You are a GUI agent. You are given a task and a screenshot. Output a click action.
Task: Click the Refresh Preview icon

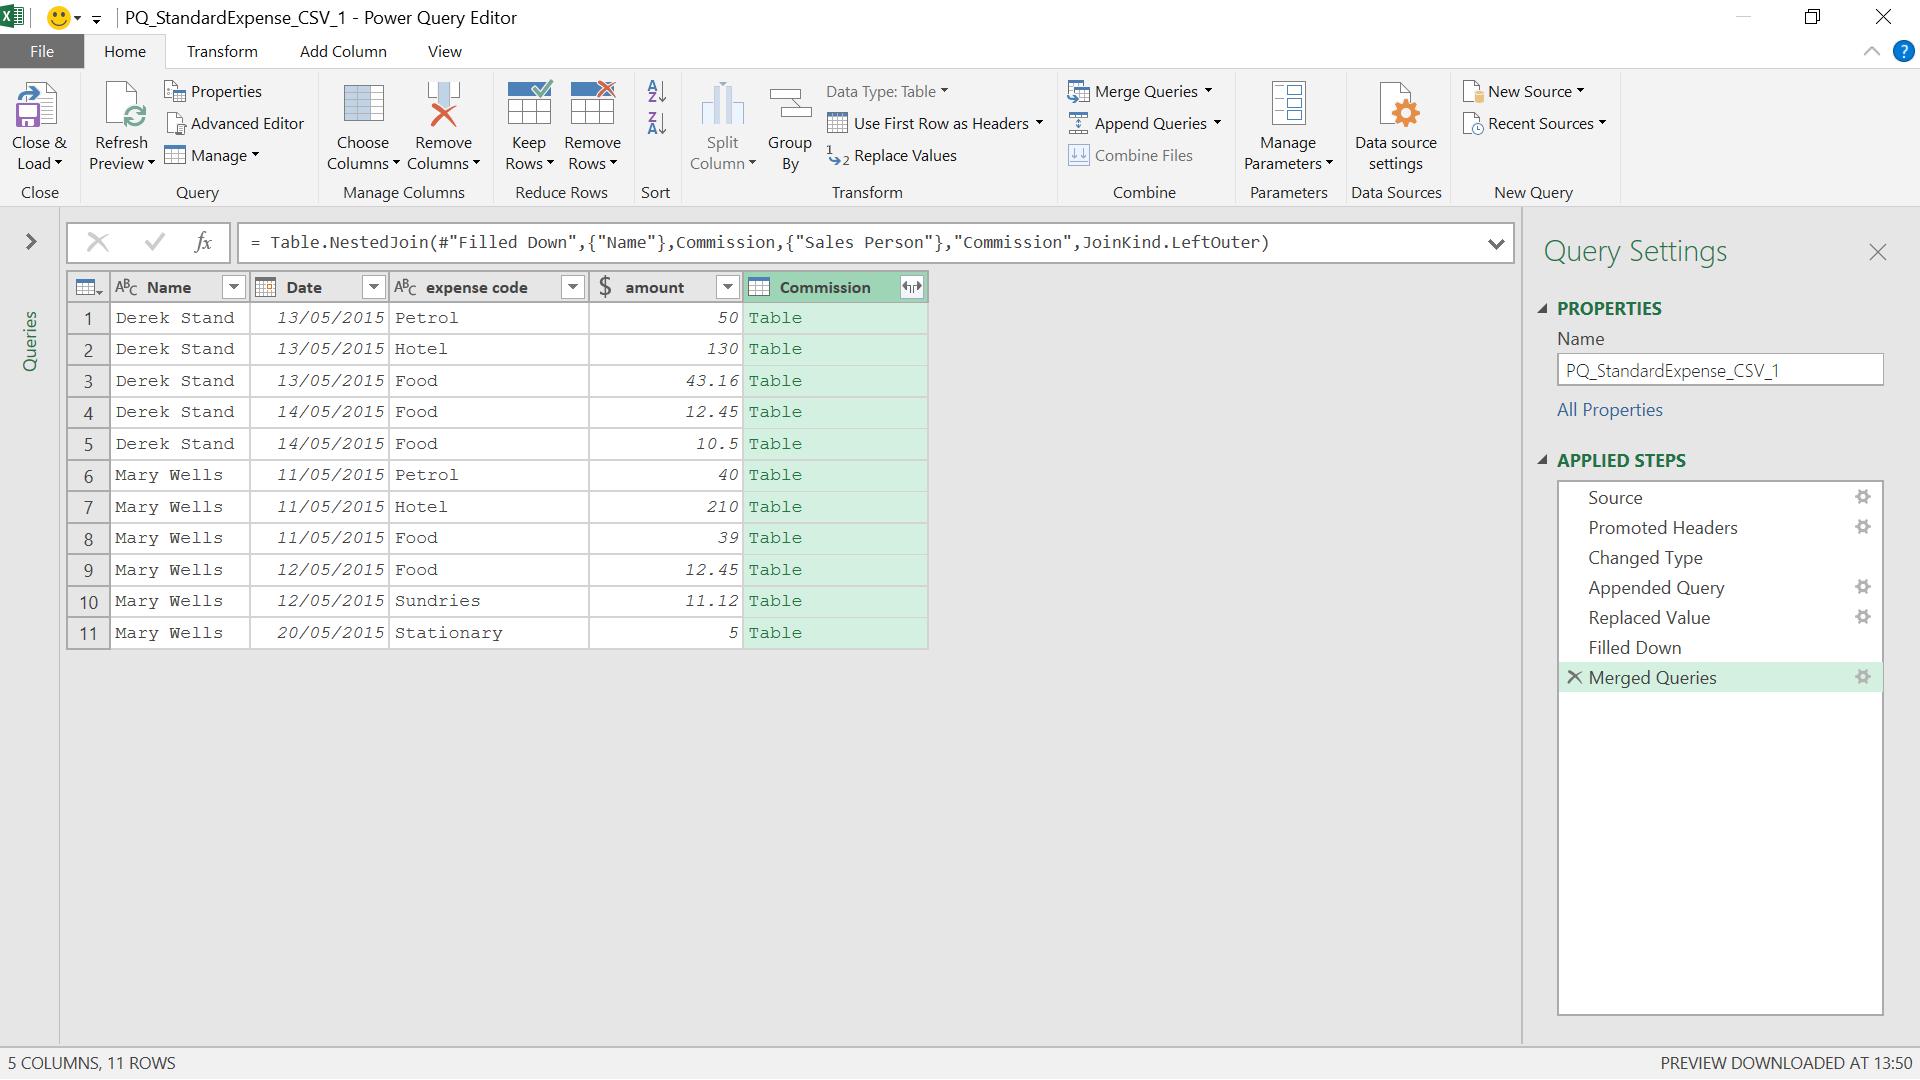tap(122, 105)
